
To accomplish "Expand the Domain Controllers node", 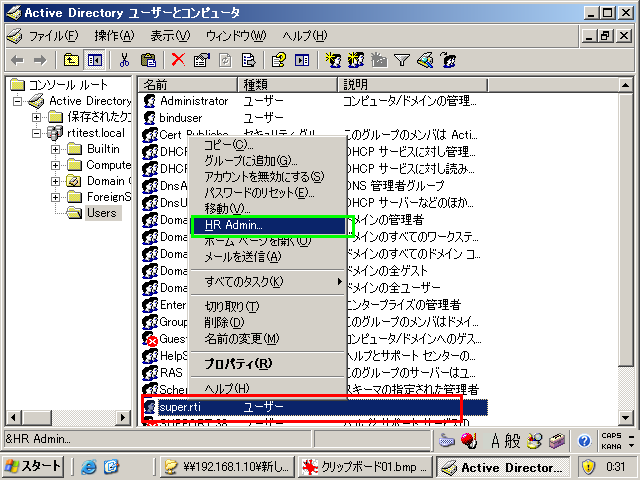I will 56,181.
